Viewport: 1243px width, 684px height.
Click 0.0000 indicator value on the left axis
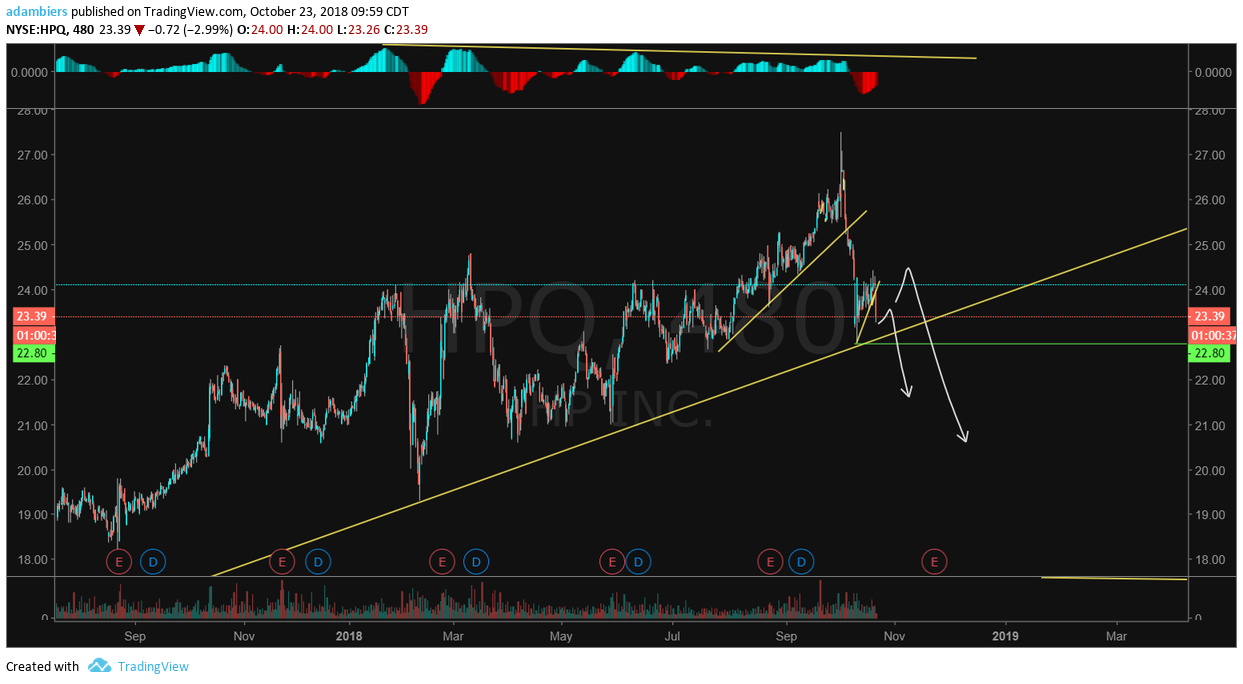click(30, 72)
